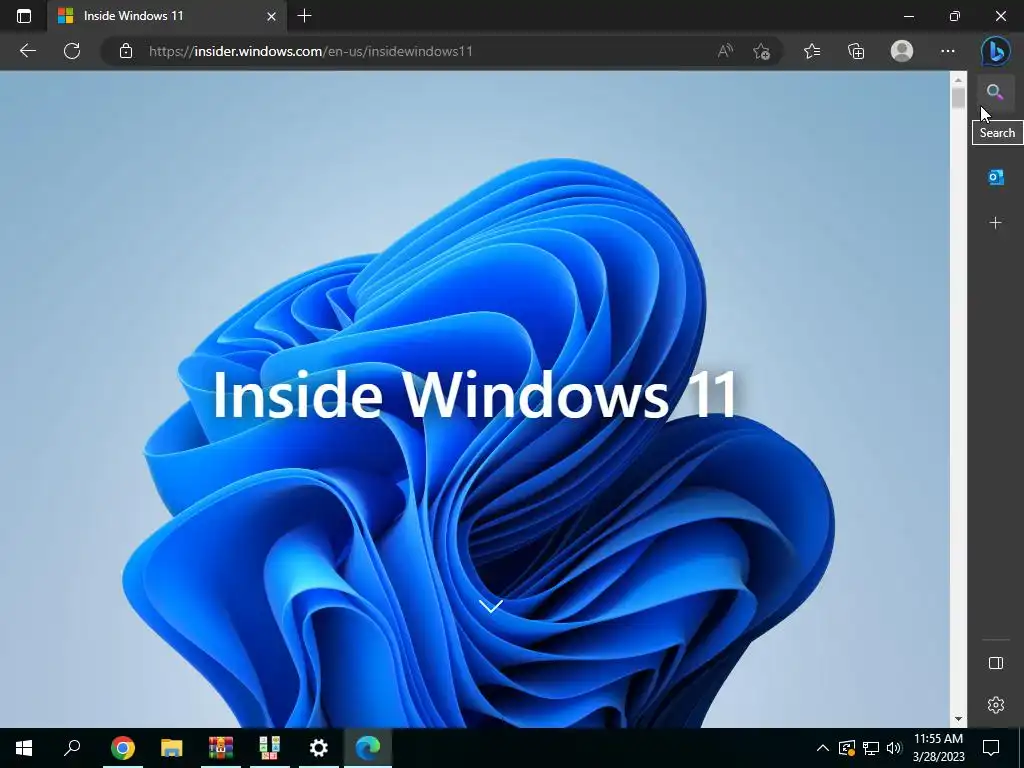The image size is (1024, 768).
Task: Add an app to the sidebar
Action: pyautogui.click(x=995, y=223)
